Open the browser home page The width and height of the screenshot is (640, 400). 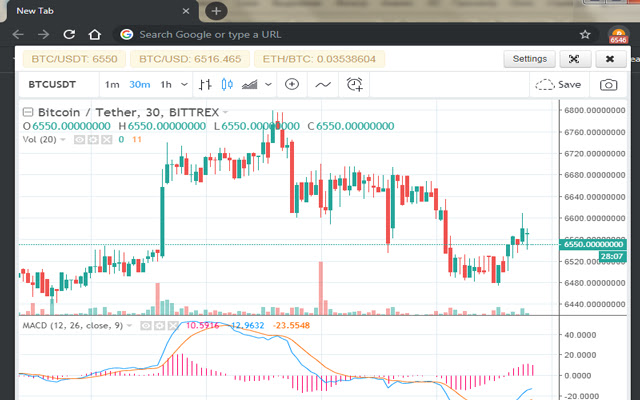94,34
